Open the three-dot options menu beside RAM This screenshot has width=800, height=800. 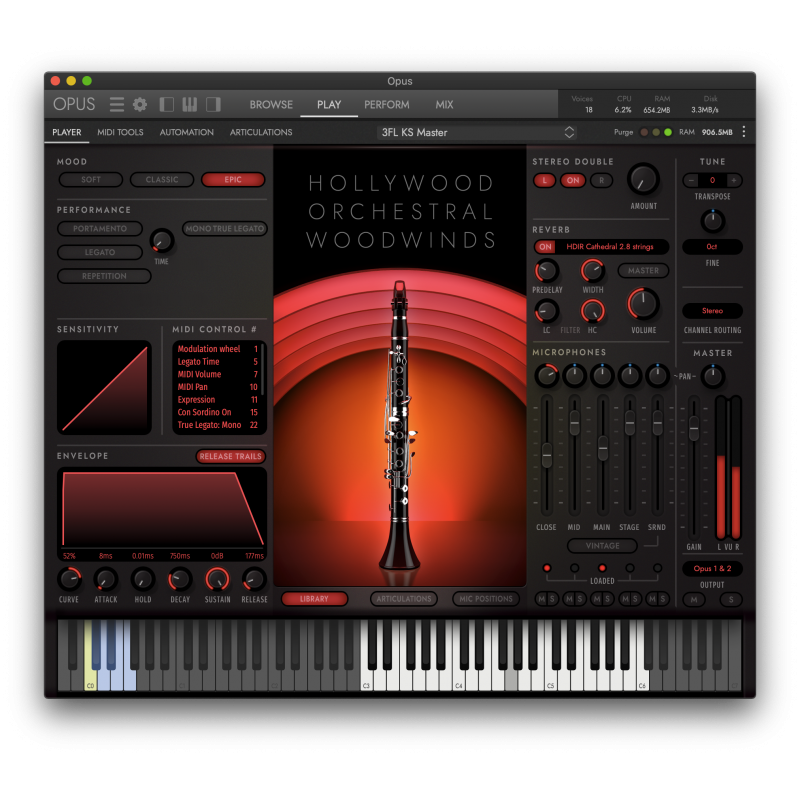coord(744,132)
